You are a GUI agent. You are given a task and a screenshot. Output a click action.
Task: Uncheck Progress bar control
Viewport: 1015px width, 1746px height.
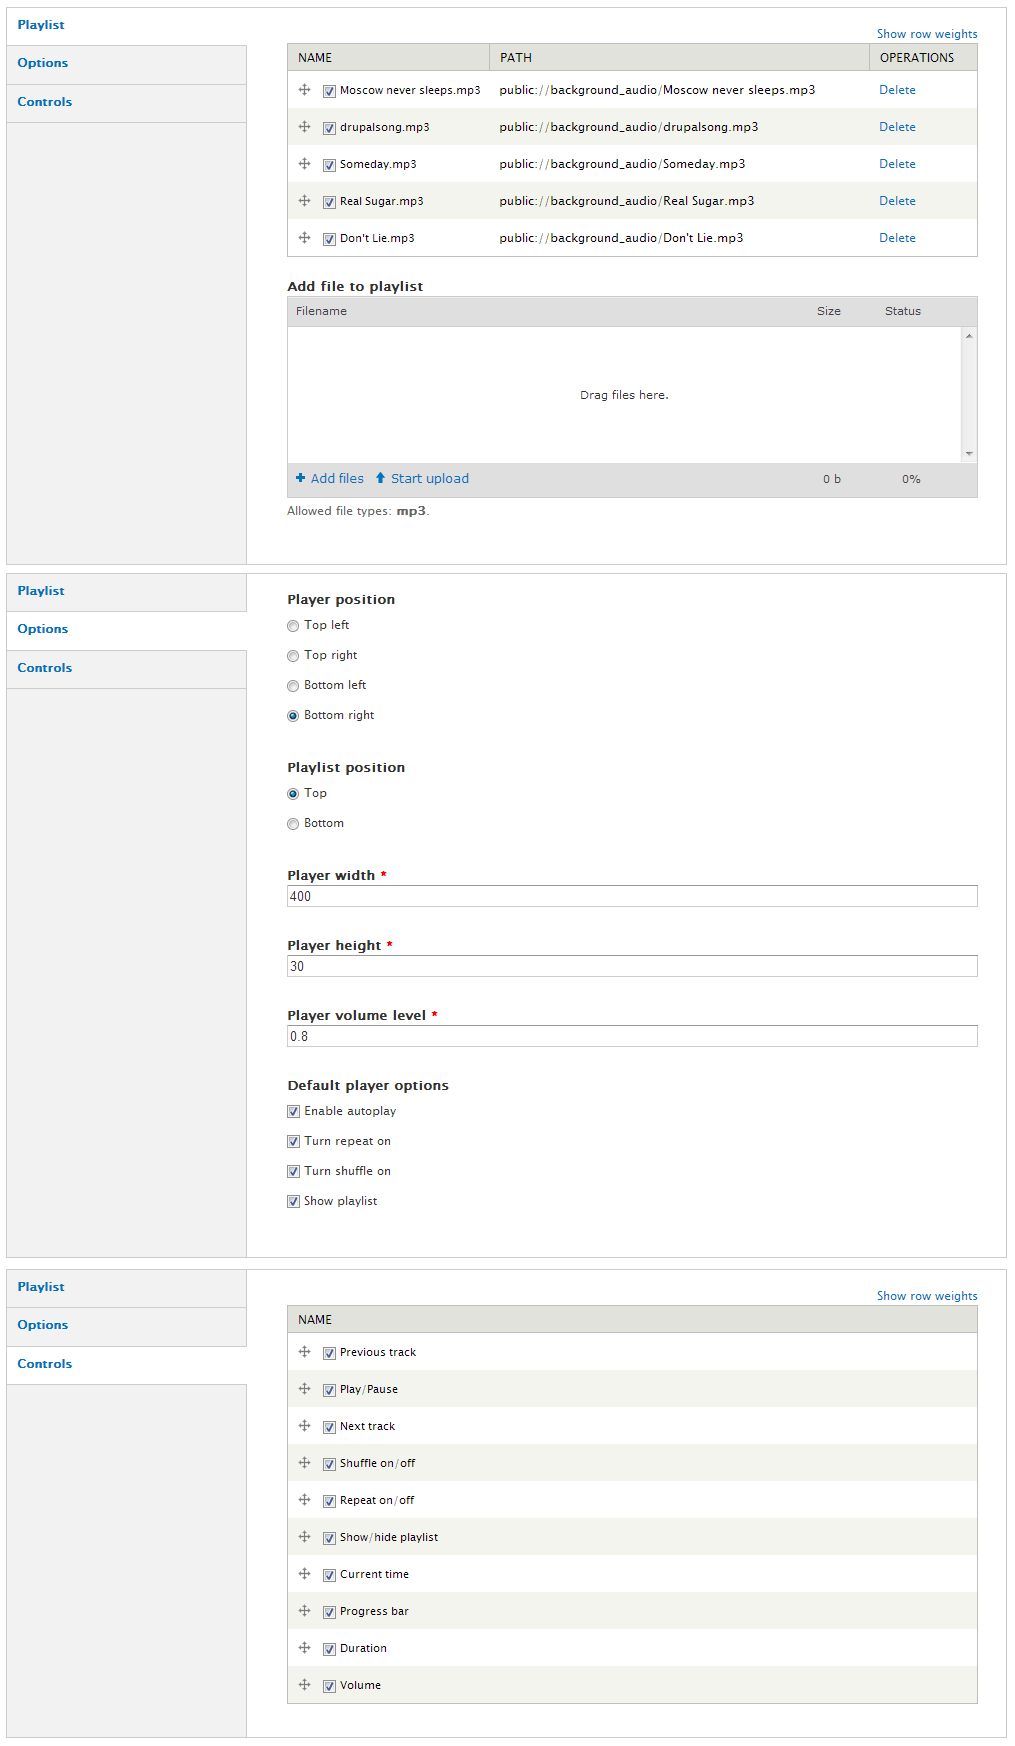(329, 1612)
